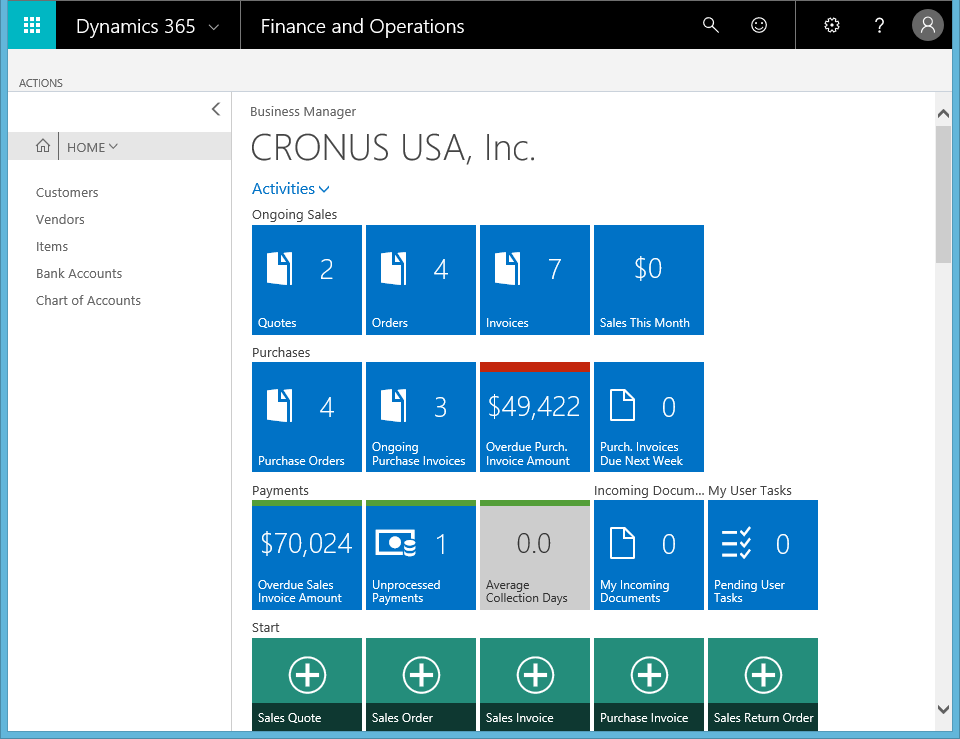Open Chart of Accounts from navigation

click(x=88, y=300)
